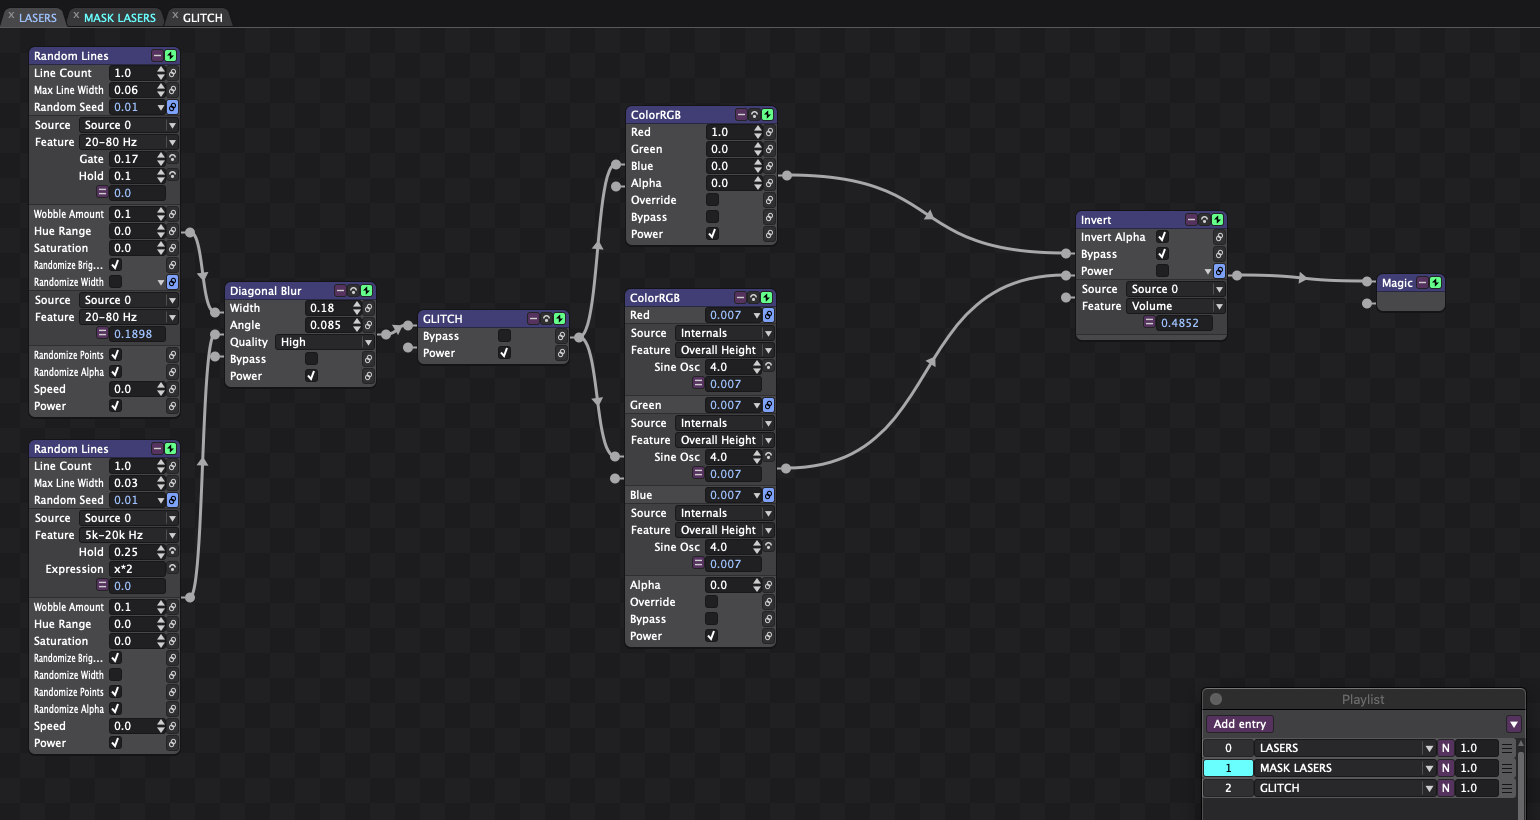
Task: Click the equals icon next to 0.4852
Action: tap(1149, 323)
